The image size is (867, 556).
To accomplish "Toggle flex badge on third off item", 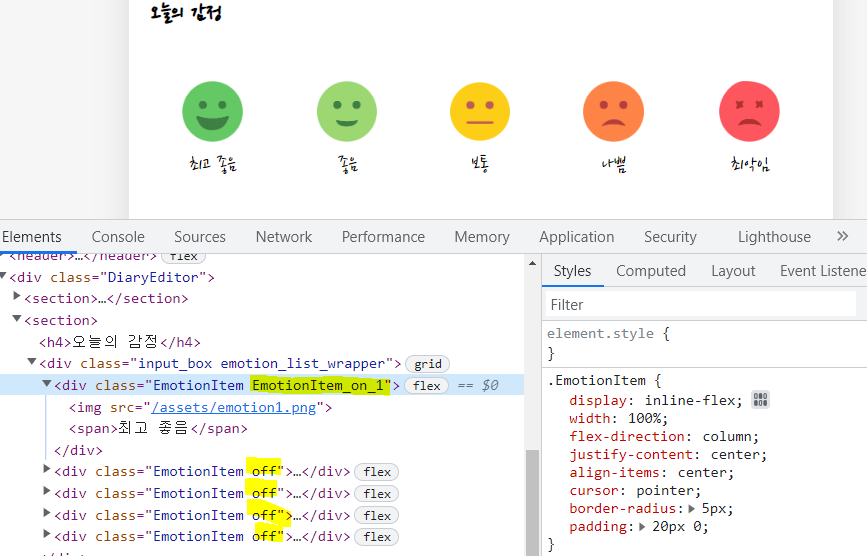I will [377, 515].
